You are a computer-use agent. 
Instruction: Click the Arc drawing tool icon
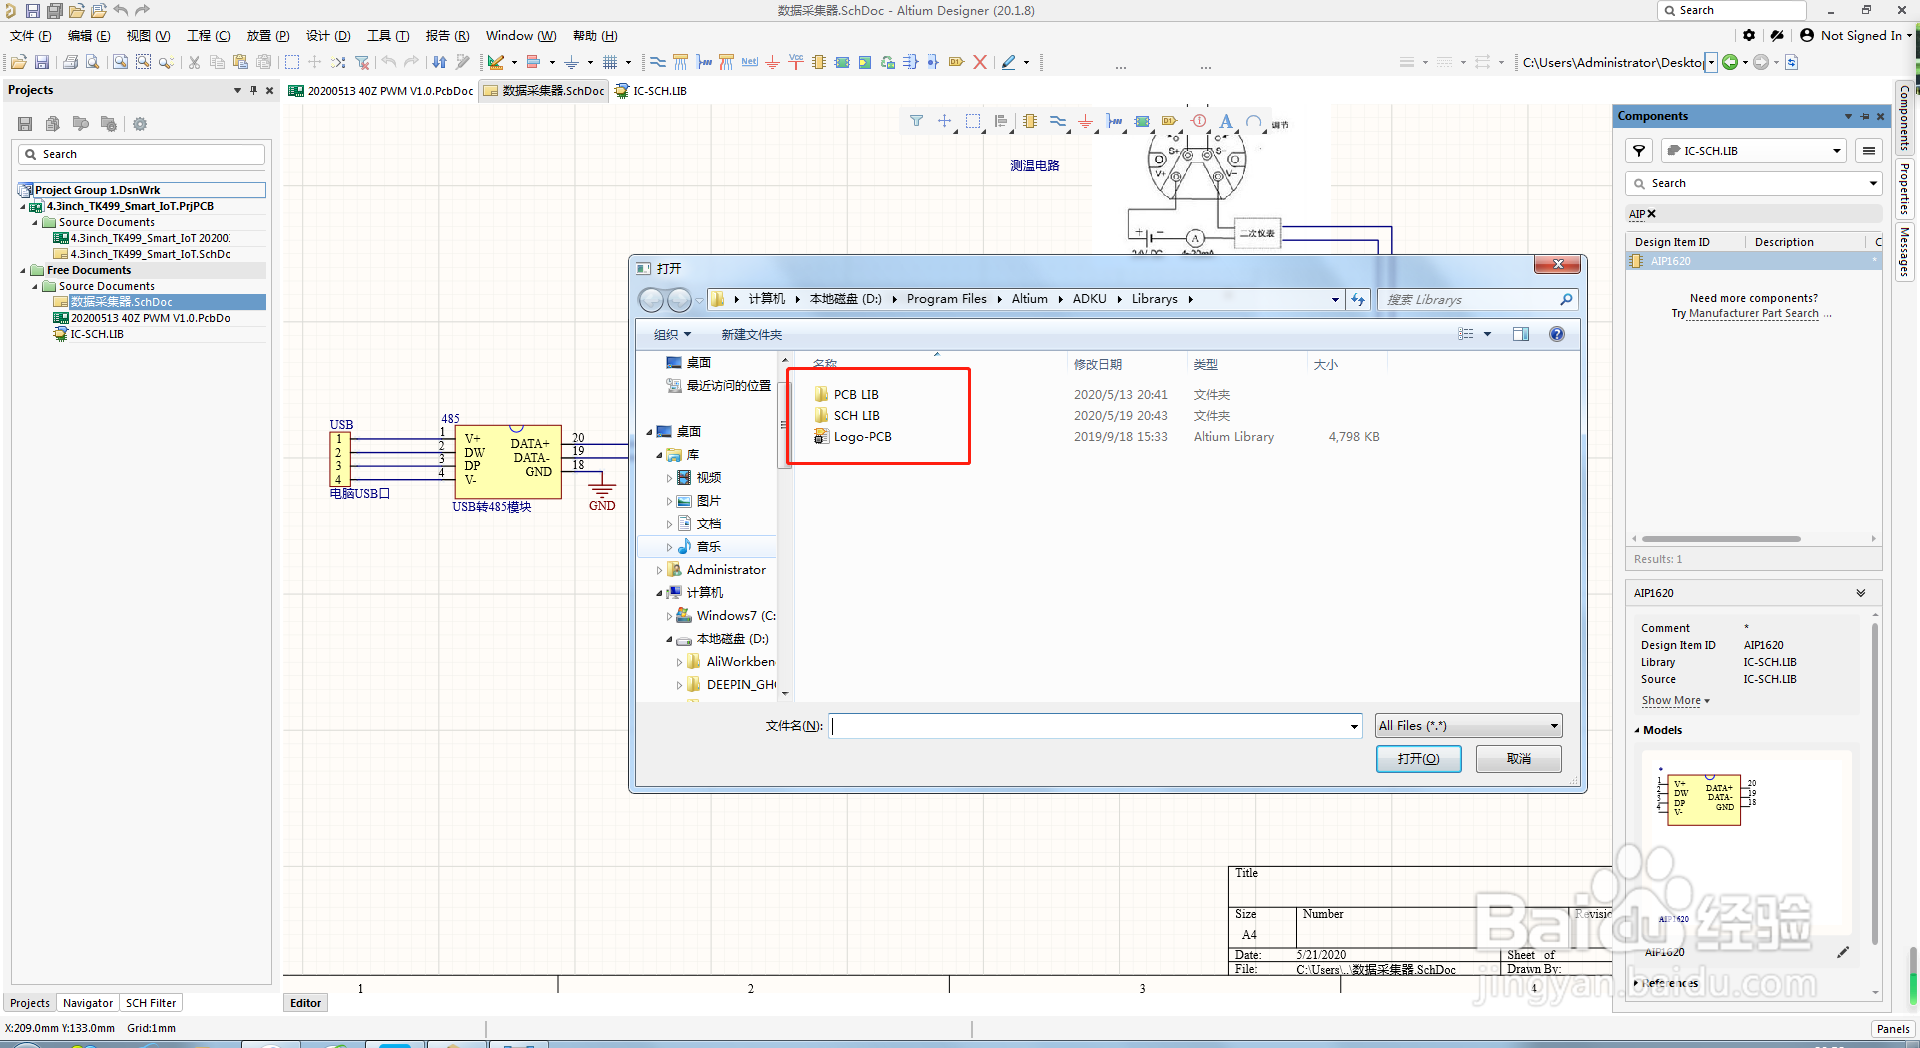tap(1253, 122)
